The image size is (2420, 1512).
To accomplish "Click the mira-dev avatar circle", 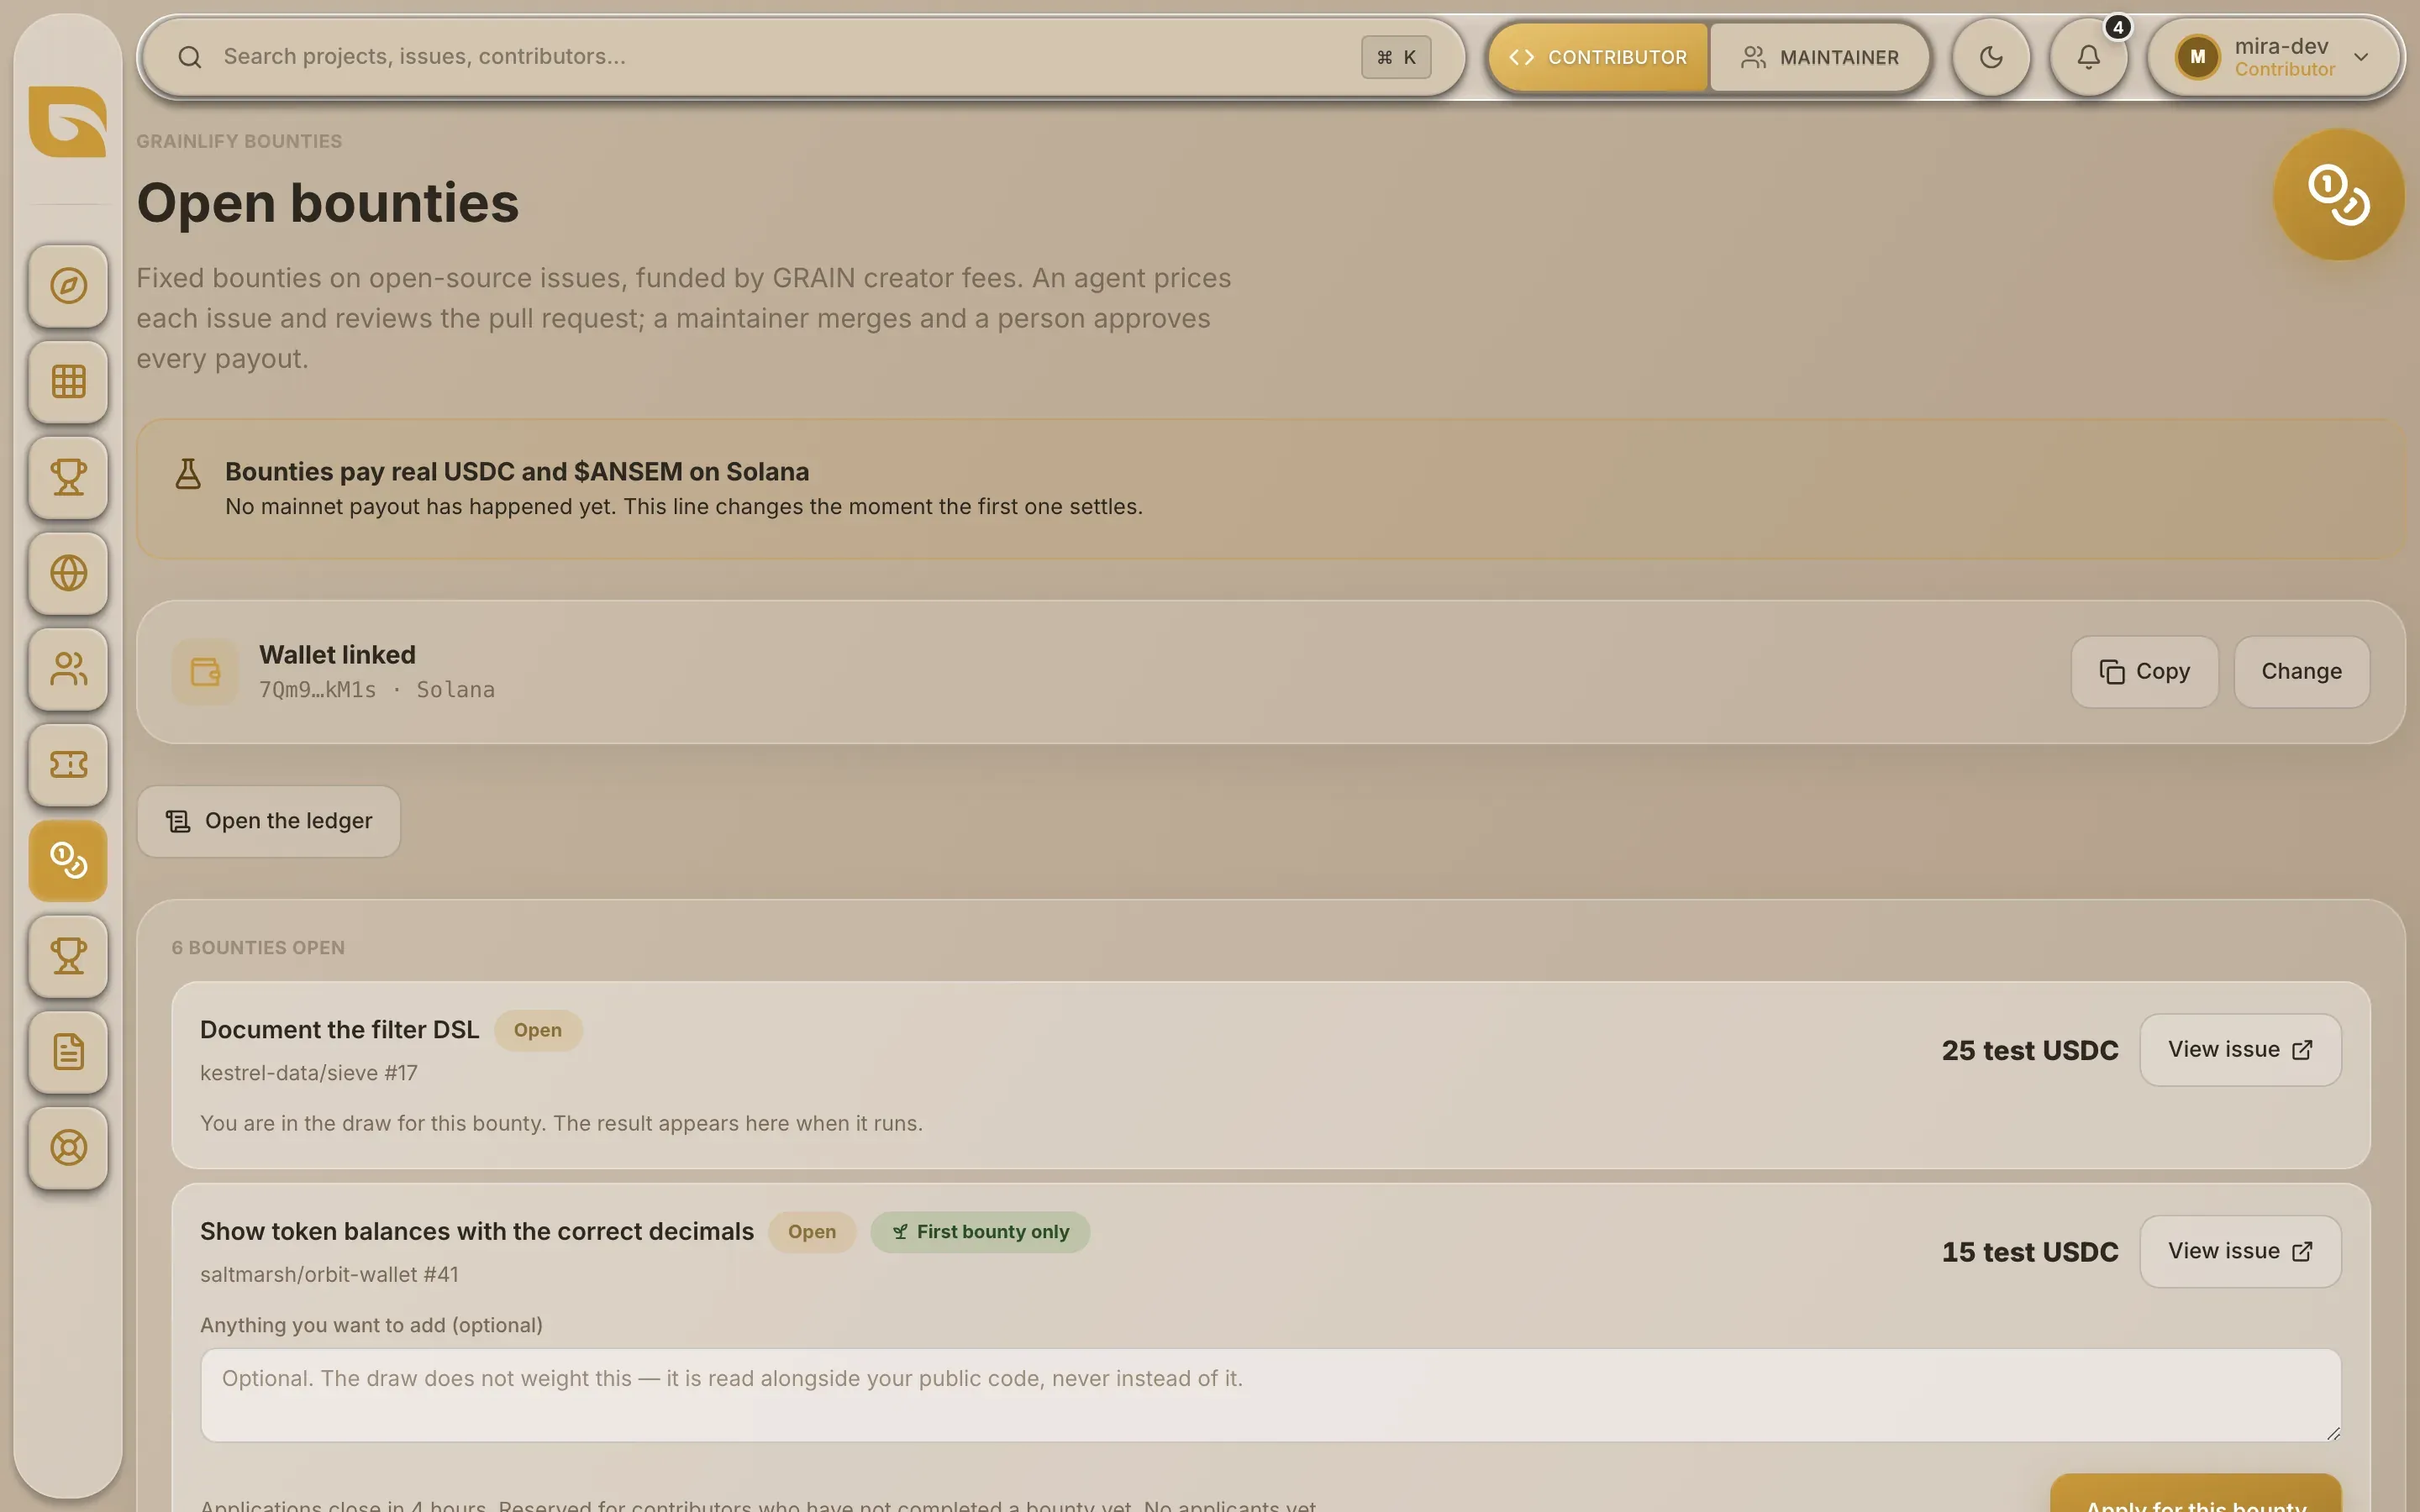I will 2198,57.
